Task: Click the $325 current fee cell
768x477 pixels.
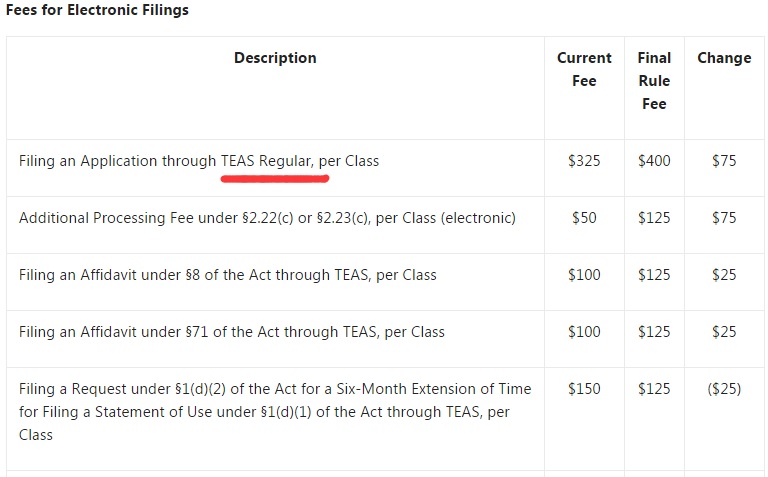Action: (x=584, y=160)
